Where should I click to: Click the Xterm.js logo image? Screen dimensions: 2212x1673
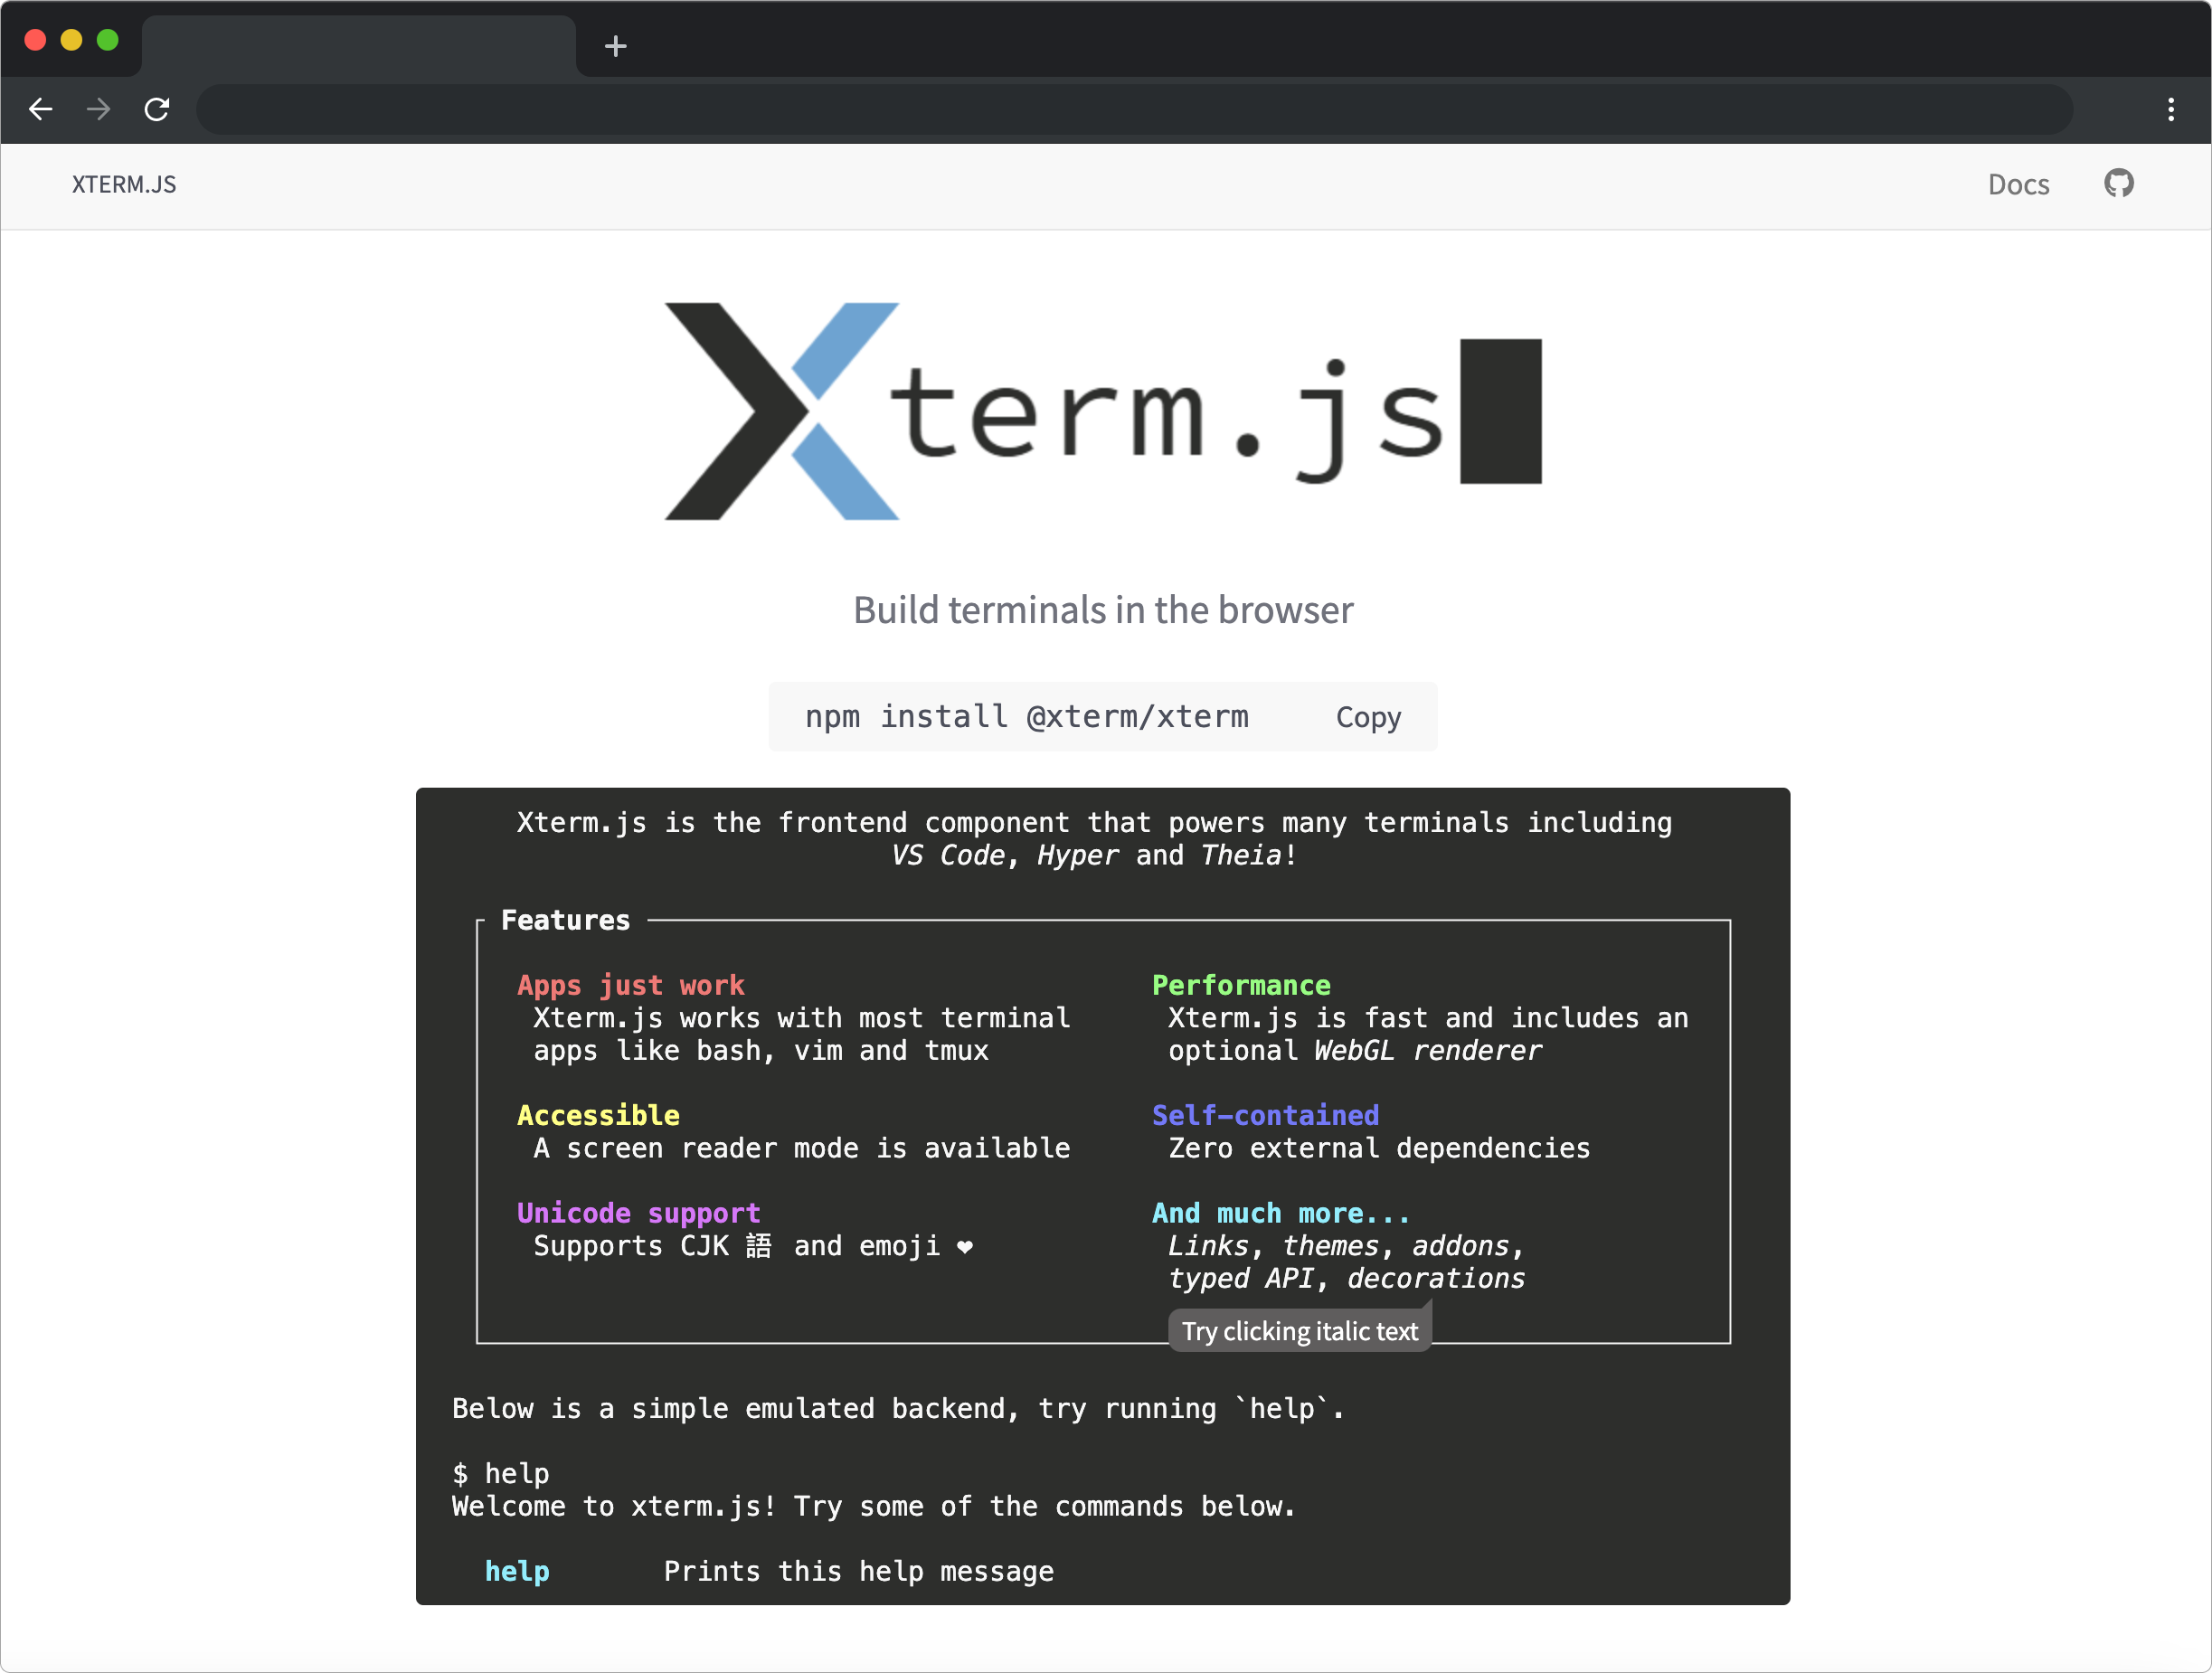coord(1103,411)
